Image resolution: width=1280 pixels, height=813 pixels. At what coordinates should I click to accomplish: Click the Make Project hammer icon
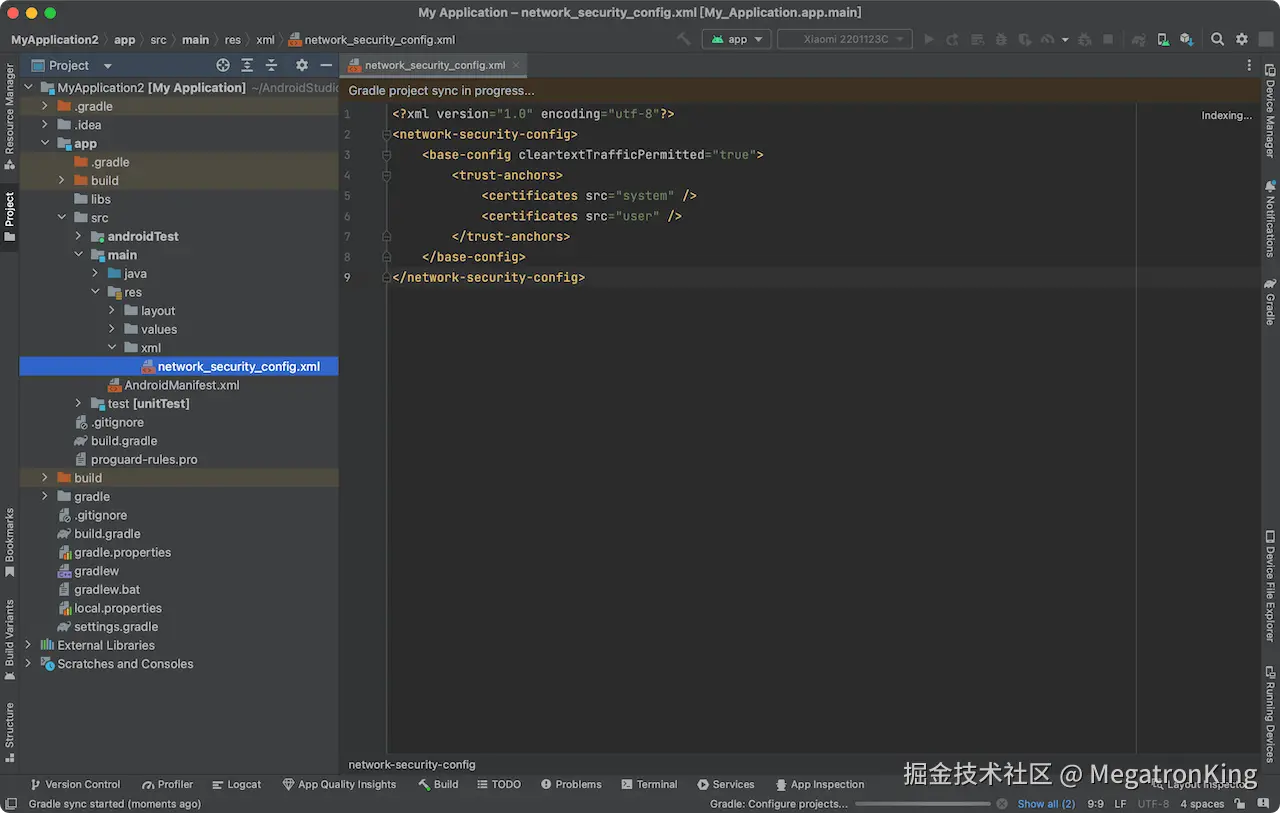click(x=684, y=40)
